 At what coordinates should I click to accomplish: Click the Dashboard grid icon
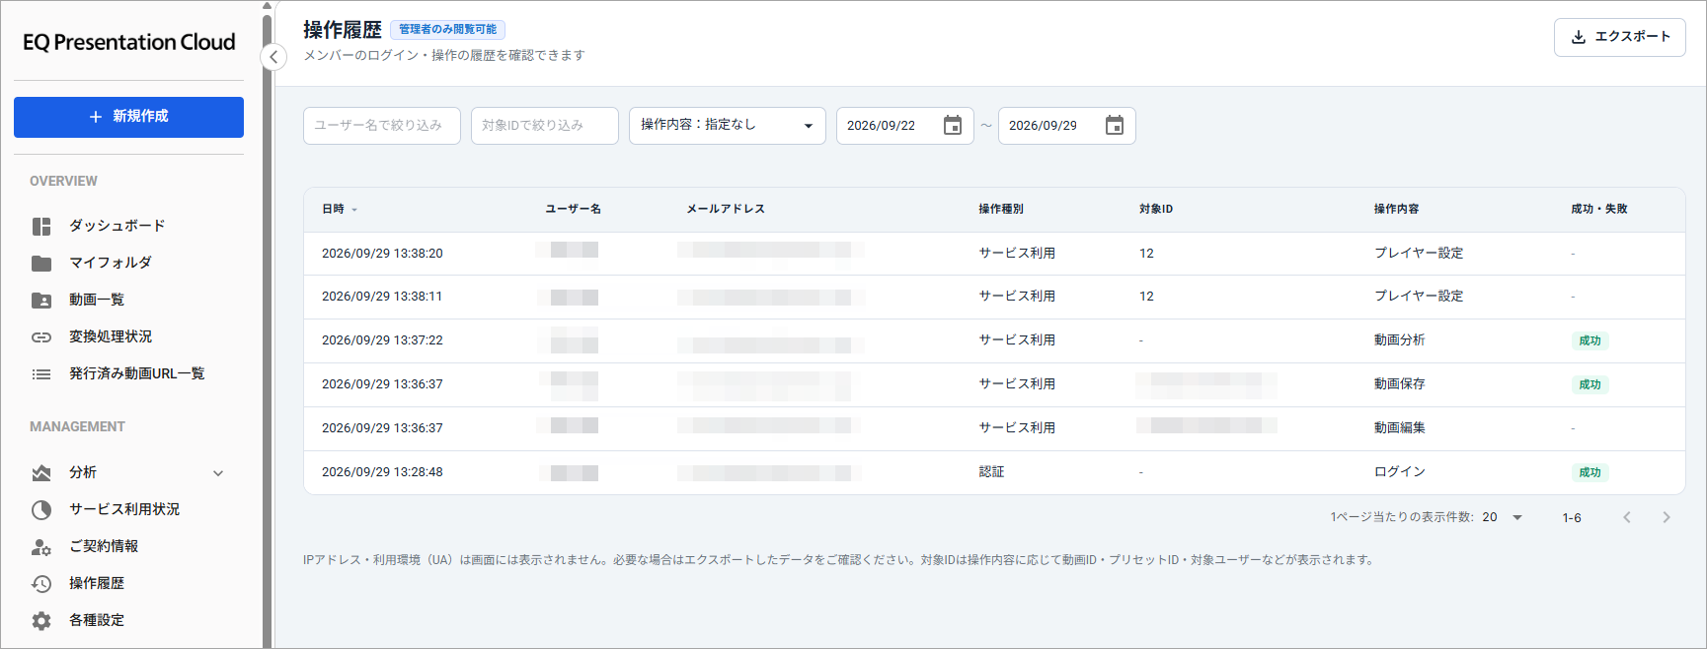[x=41, y=226]
